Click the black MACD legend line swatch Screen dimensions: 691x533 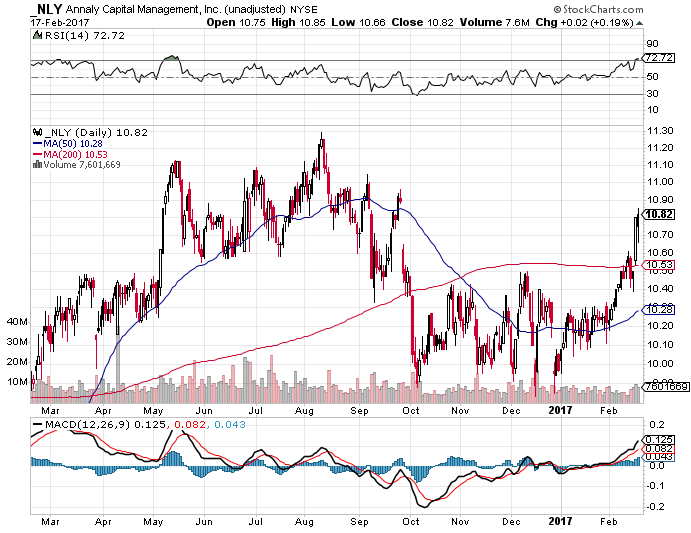pos(37,424)
